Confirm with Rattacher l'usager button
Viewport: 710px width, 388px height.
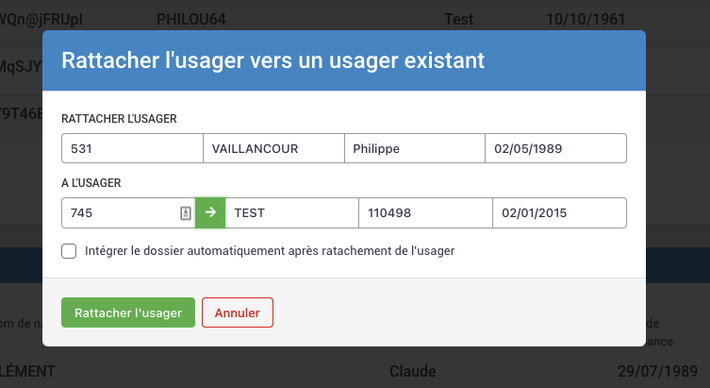pyautogui.click(x=128, y=312)
